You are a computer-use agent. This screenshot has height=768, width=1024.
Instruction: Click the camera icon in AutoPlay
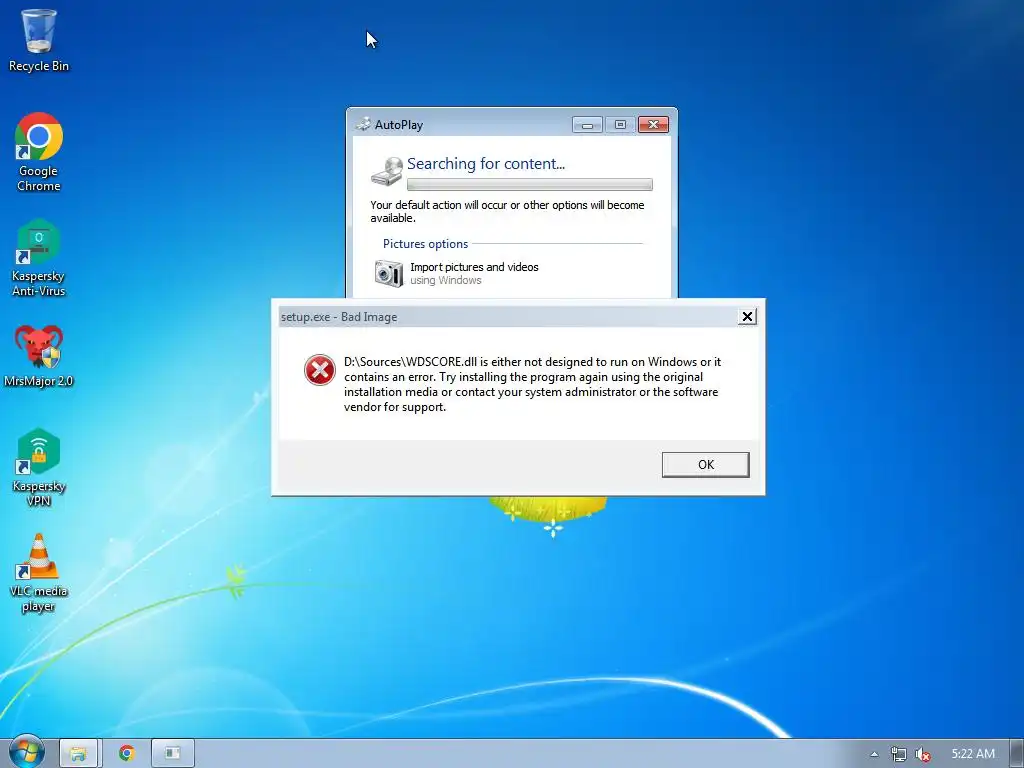point(389,273)
